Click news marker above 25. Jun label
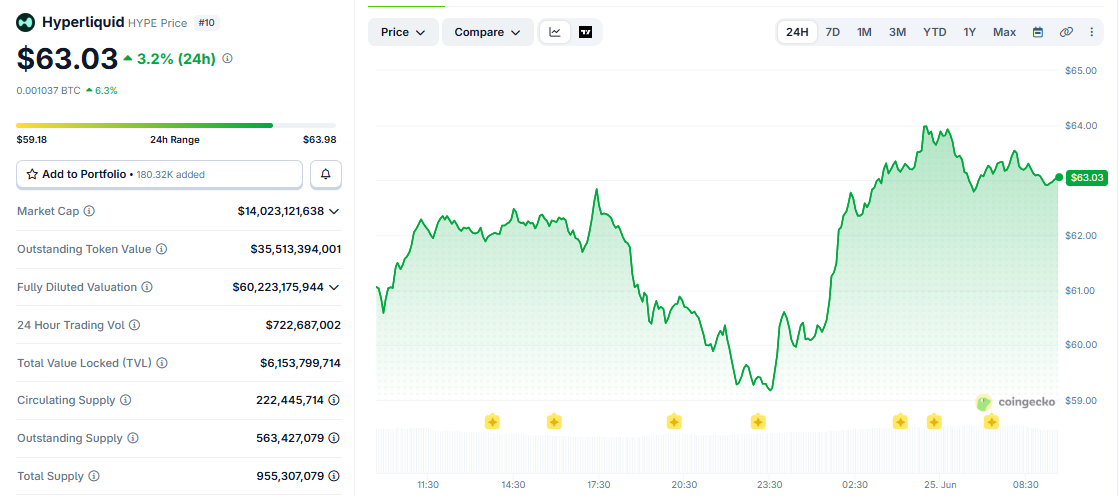The height and width of the screenshot is (496, 1118). pos(934,422)
